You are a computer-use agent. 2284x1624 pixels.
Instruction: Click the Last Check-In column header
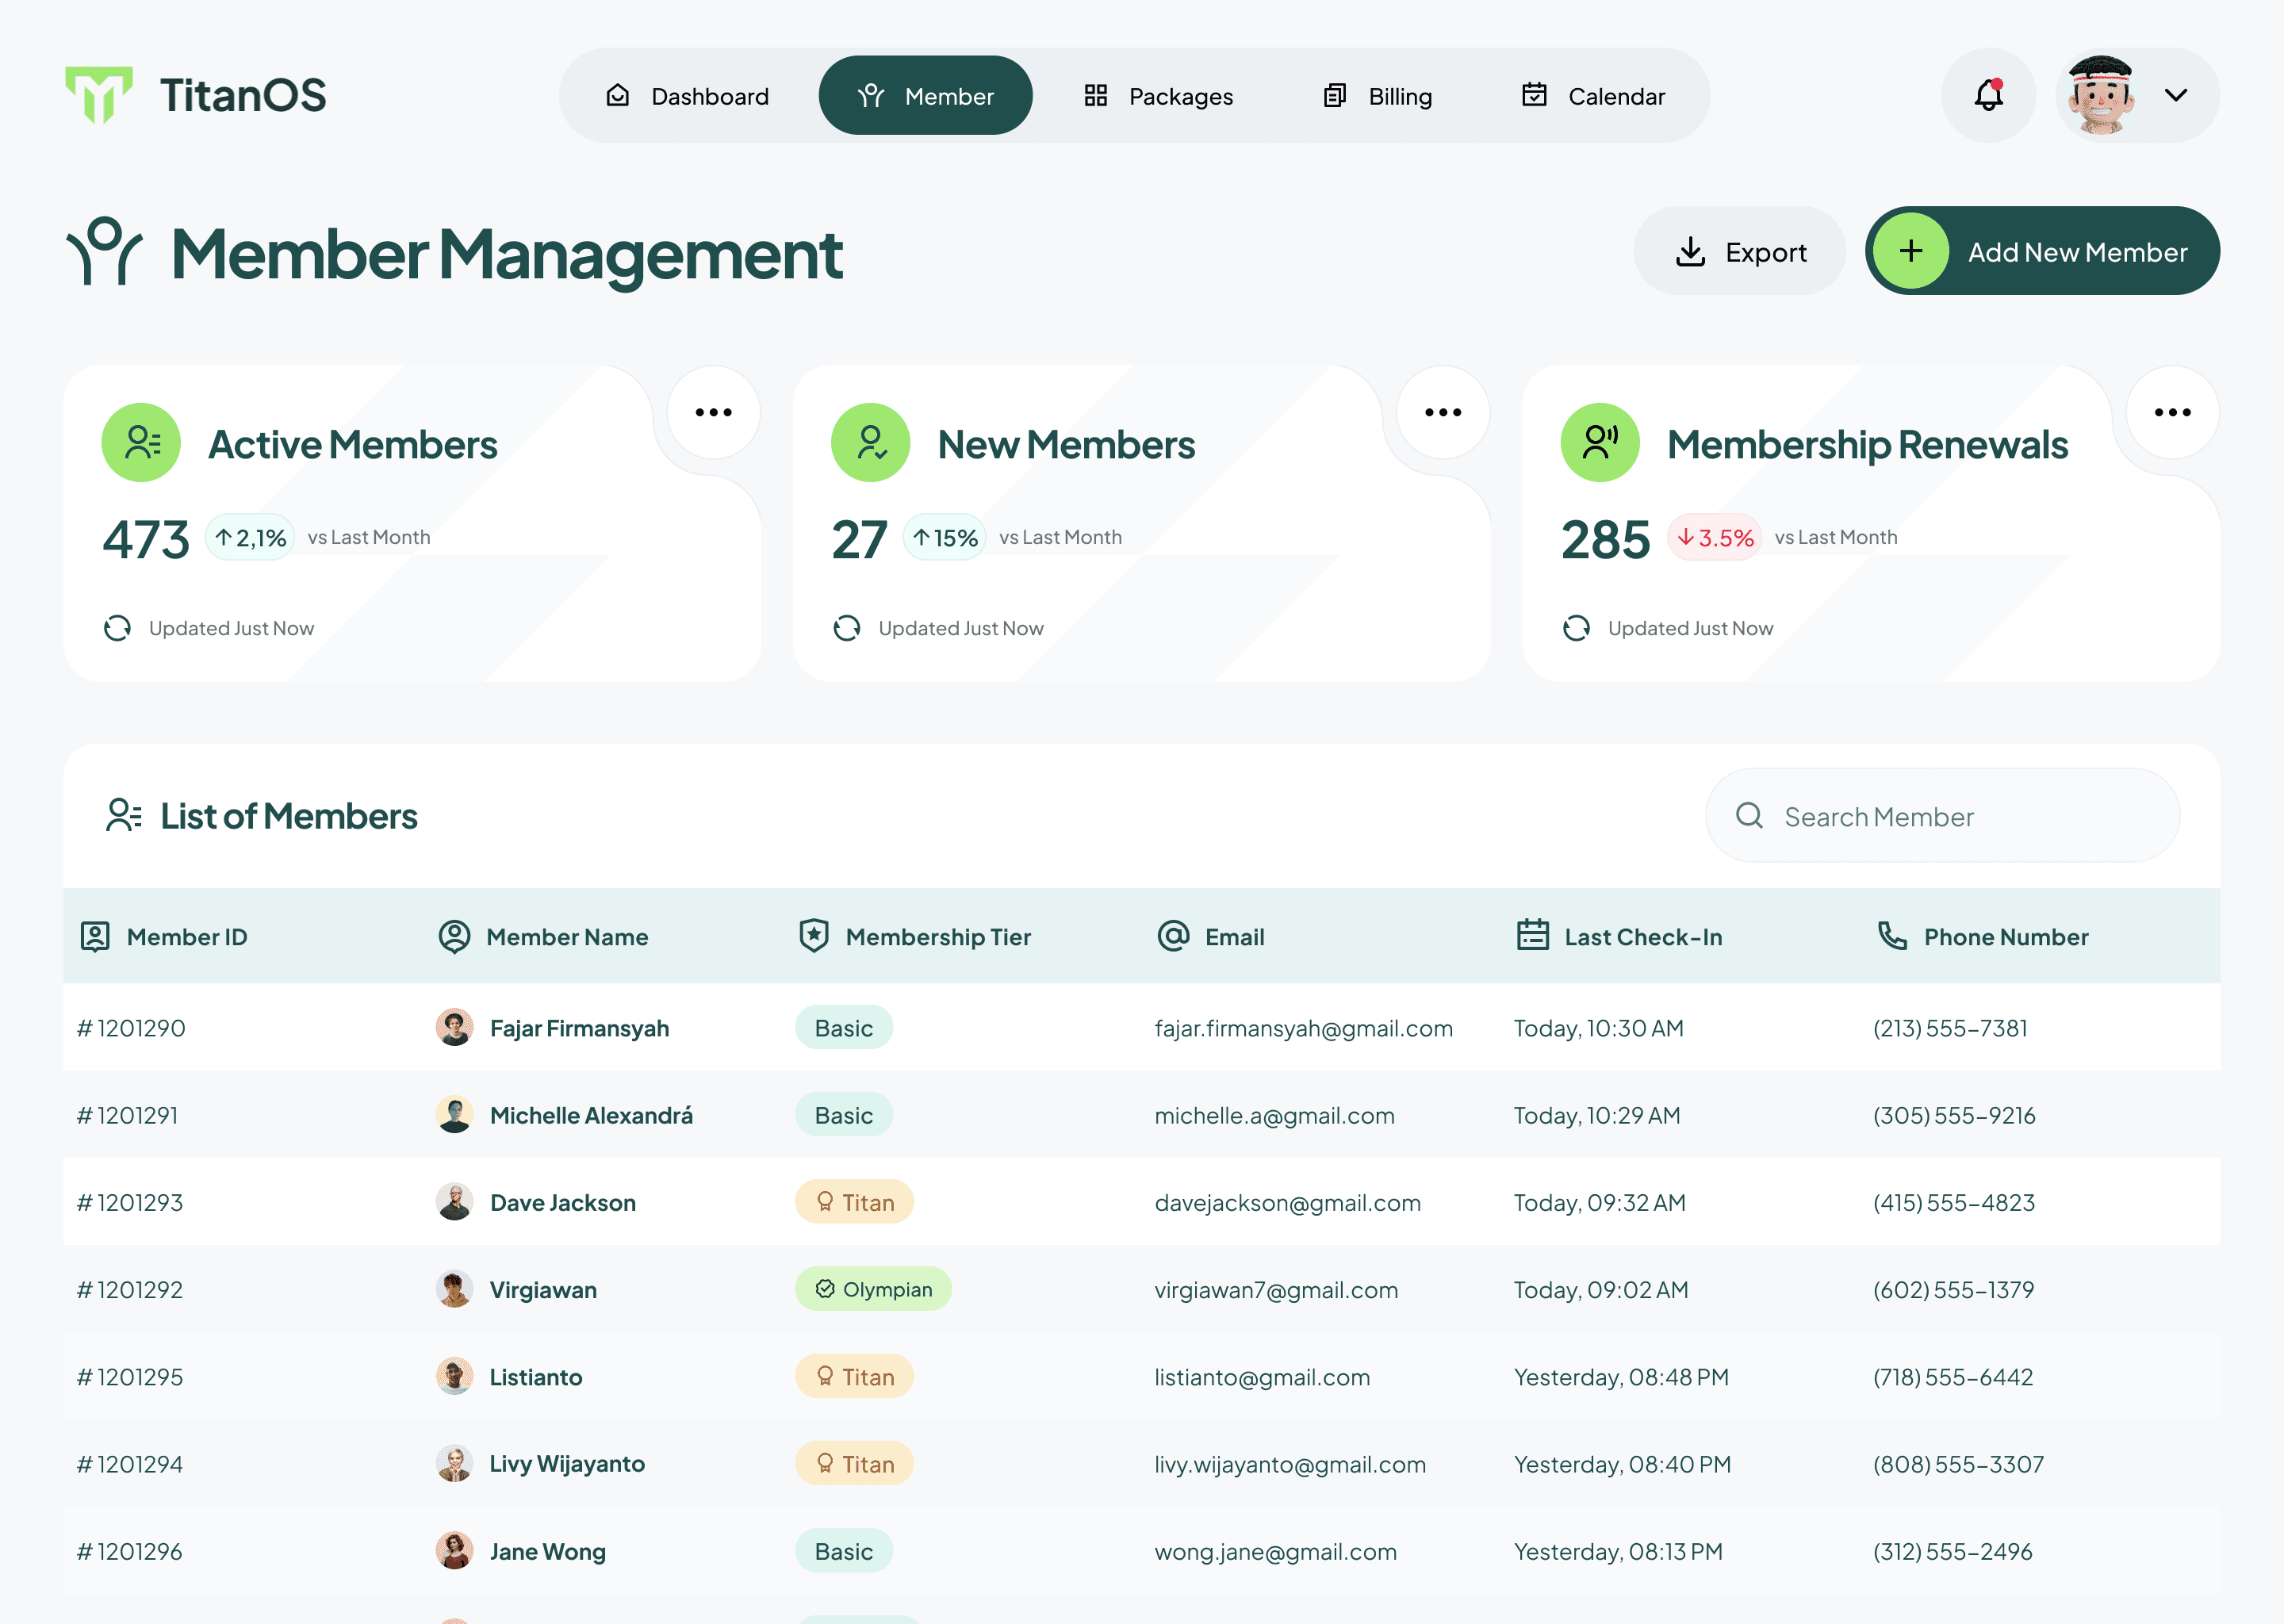[x=1619, y=937]
